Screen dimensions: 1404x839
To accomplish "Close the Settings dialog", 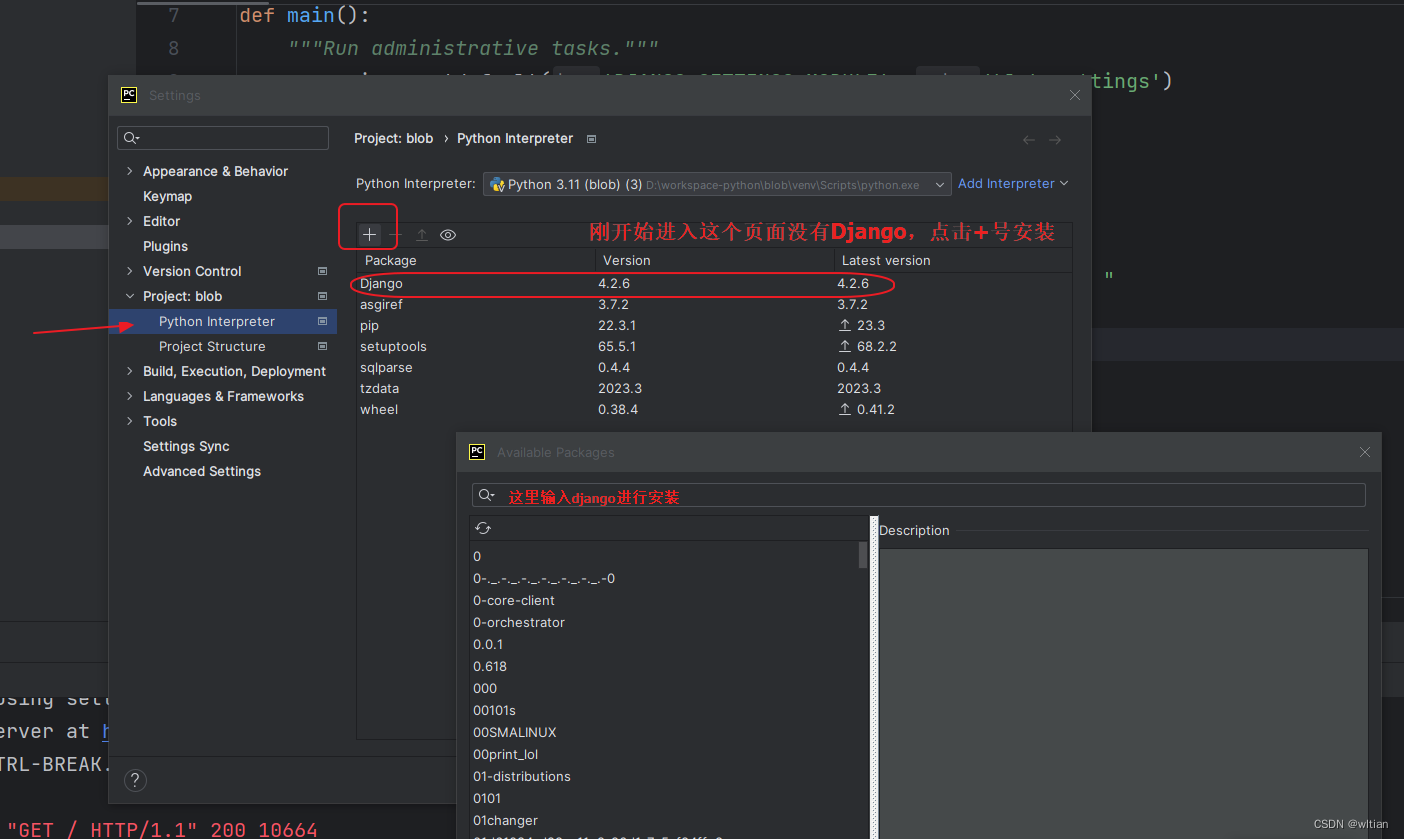I will tap(1075, 95).
